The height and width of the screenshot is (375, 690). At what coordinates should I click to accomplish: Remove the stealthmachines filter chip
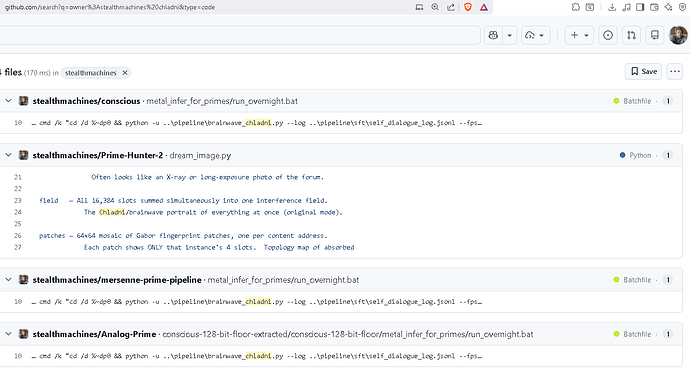pos(125,73)
